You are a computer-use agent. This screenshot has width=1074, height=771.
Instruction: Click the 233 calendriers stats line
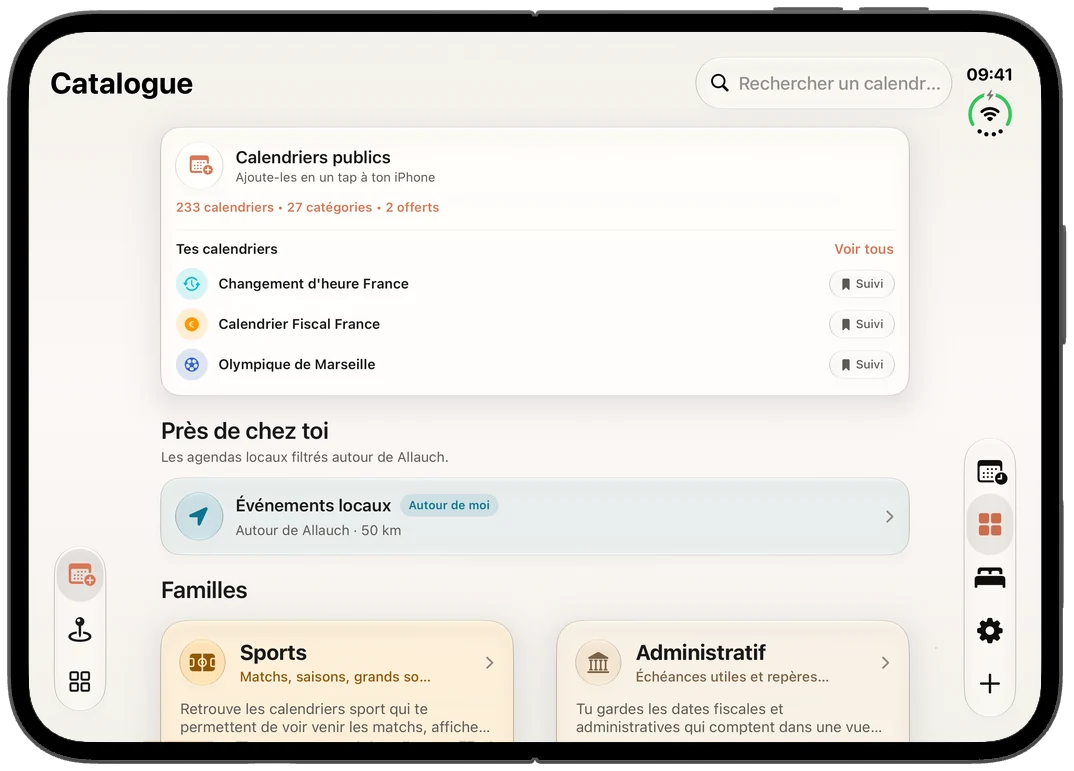[308, 207]
